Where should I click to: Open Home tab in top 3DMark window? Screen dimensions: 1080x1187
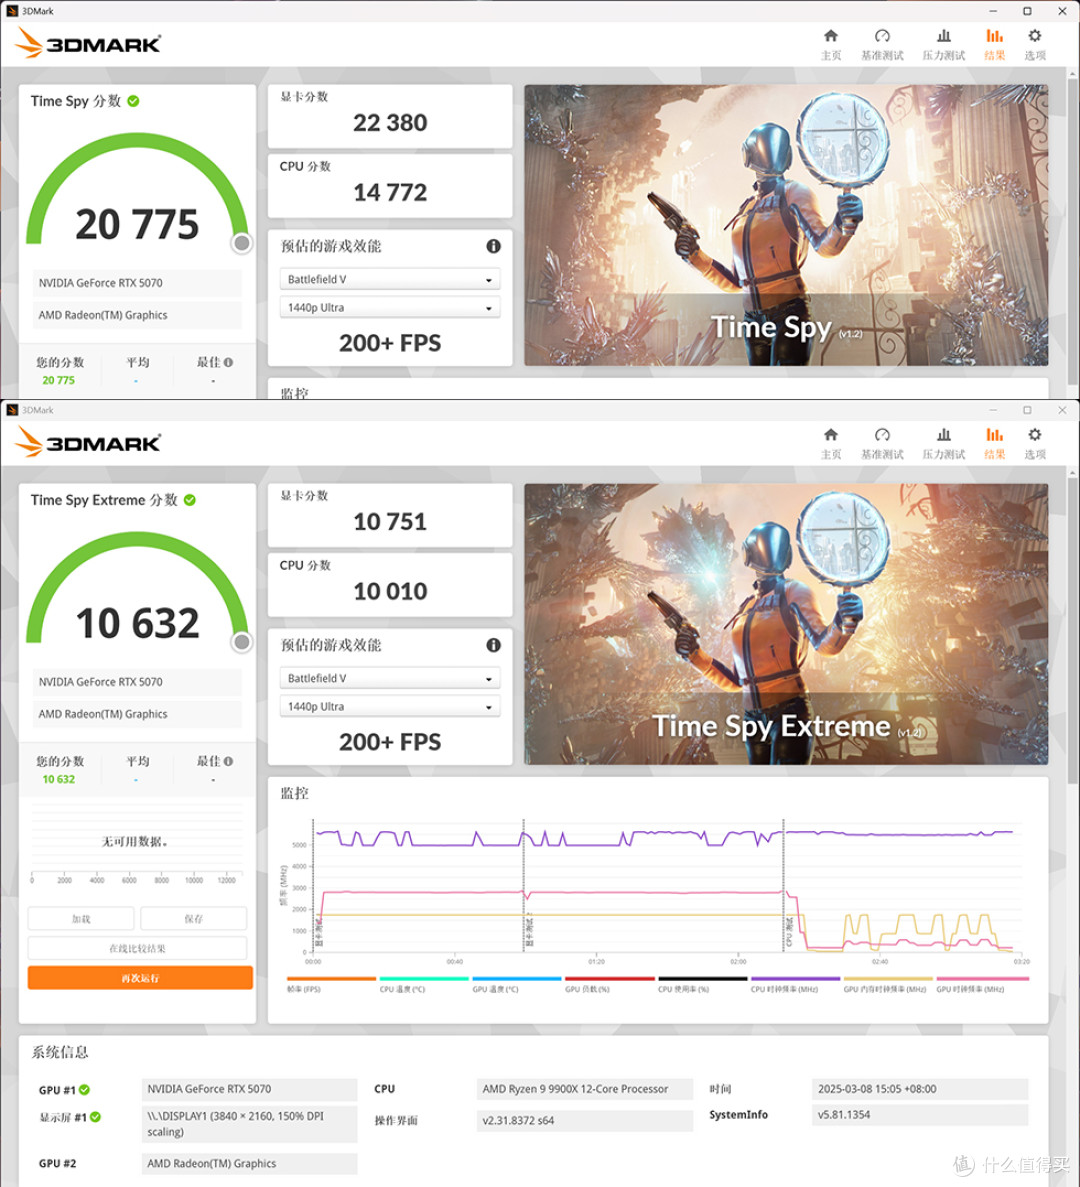tap(830, 45)
